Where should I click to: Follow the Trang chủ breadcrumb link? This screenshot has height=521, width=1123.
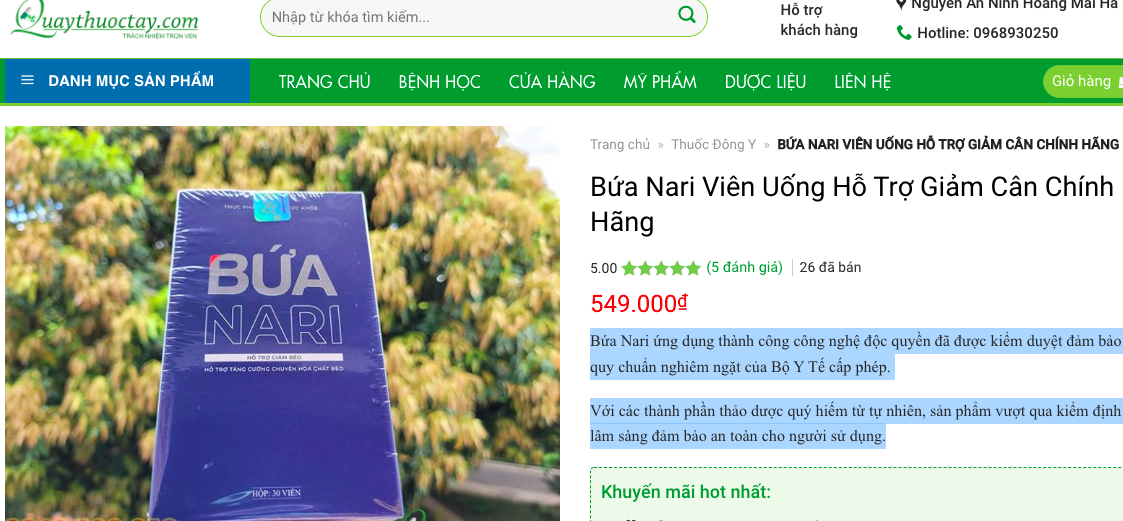[620, 144]
